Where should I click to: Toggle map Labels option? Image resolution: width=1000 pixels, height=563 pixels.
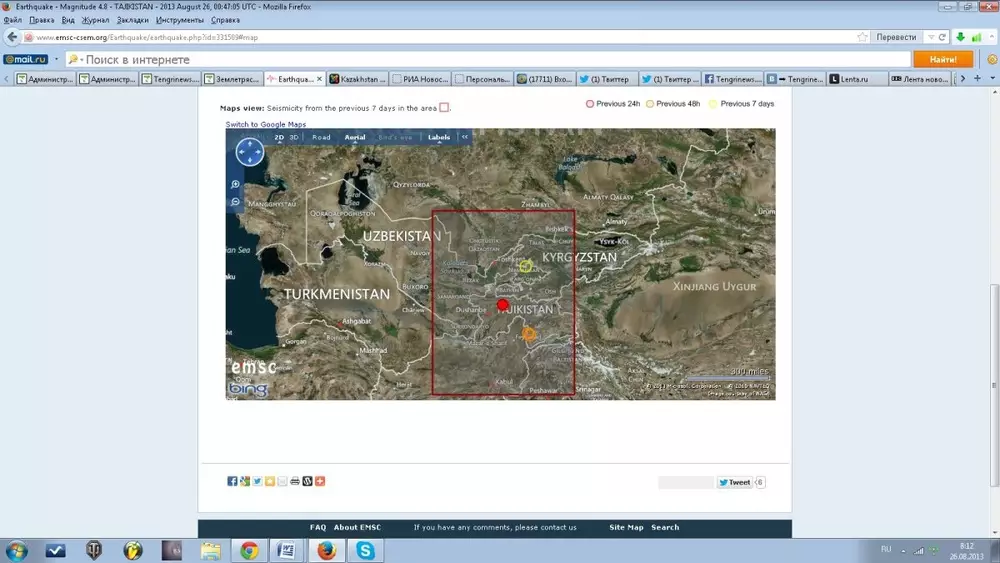tap(439, 137)
